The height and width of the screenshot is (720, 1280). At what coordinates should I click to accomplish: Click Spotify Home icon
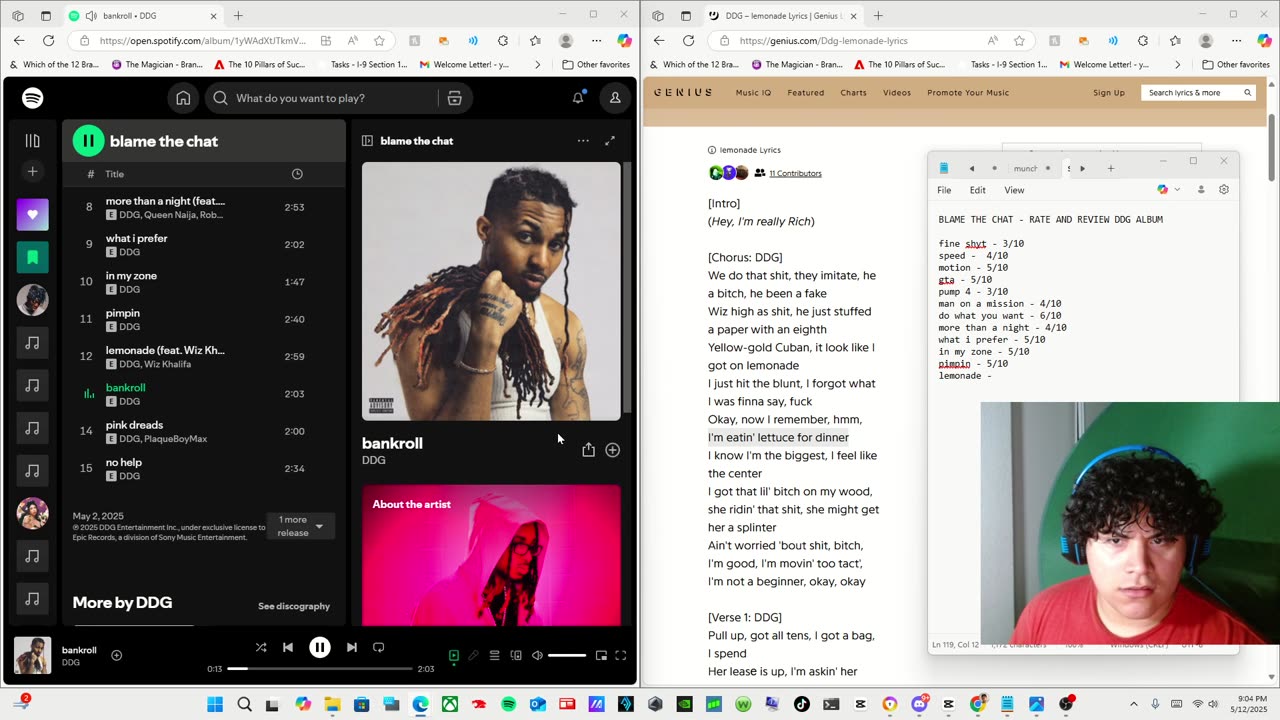[x=183, y=98]
